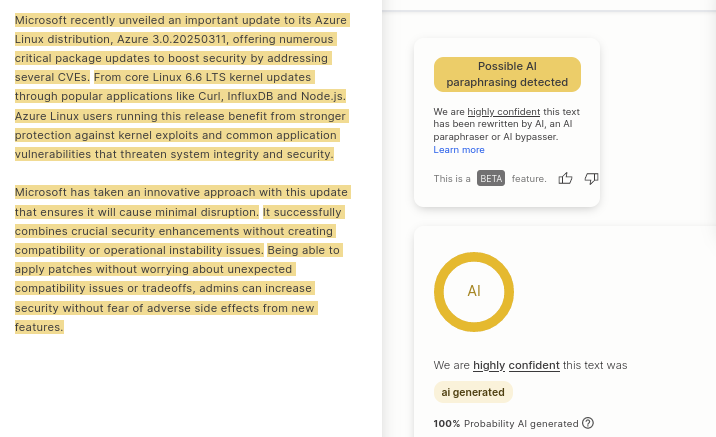Click the BETA badge
Screen dimensions: 716x437
pyautogui.click(x=491, y=178)
